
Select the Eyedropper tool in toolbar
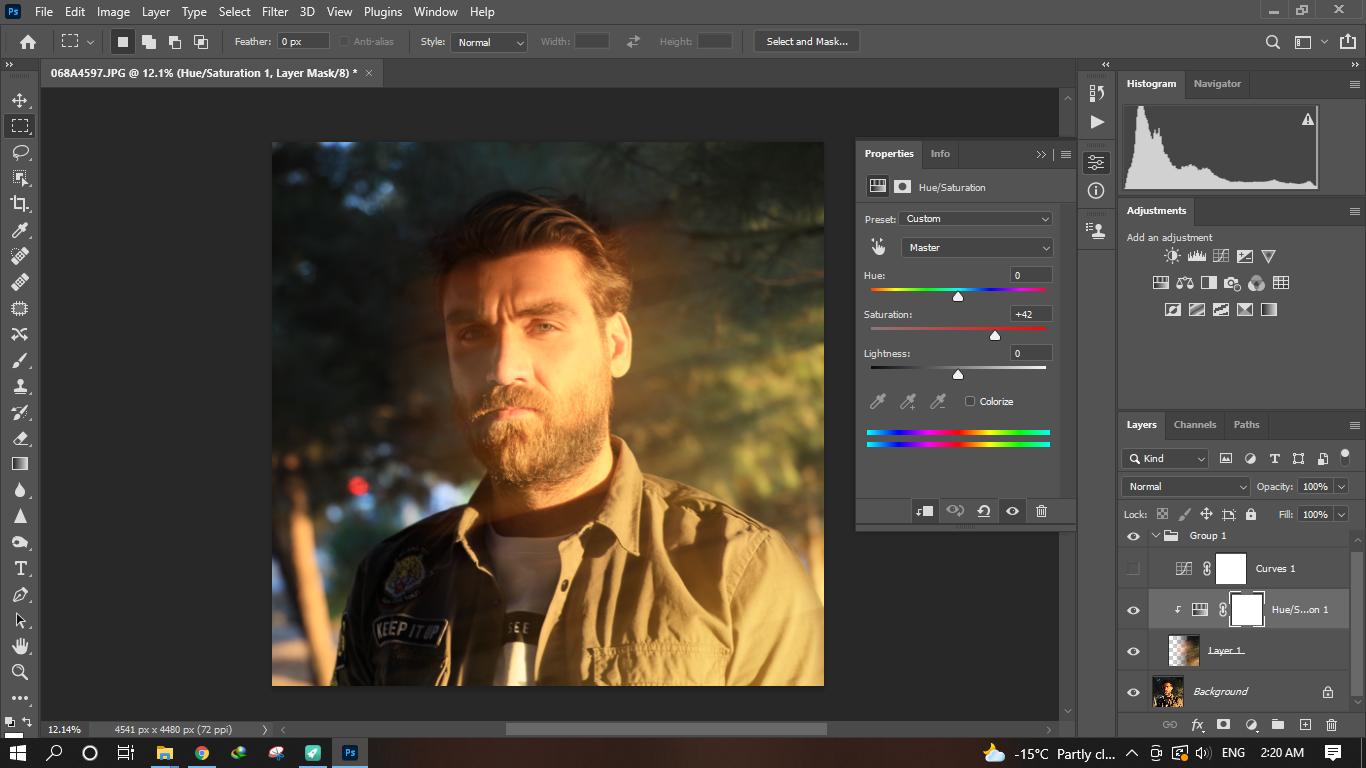[x=19, y=230]
